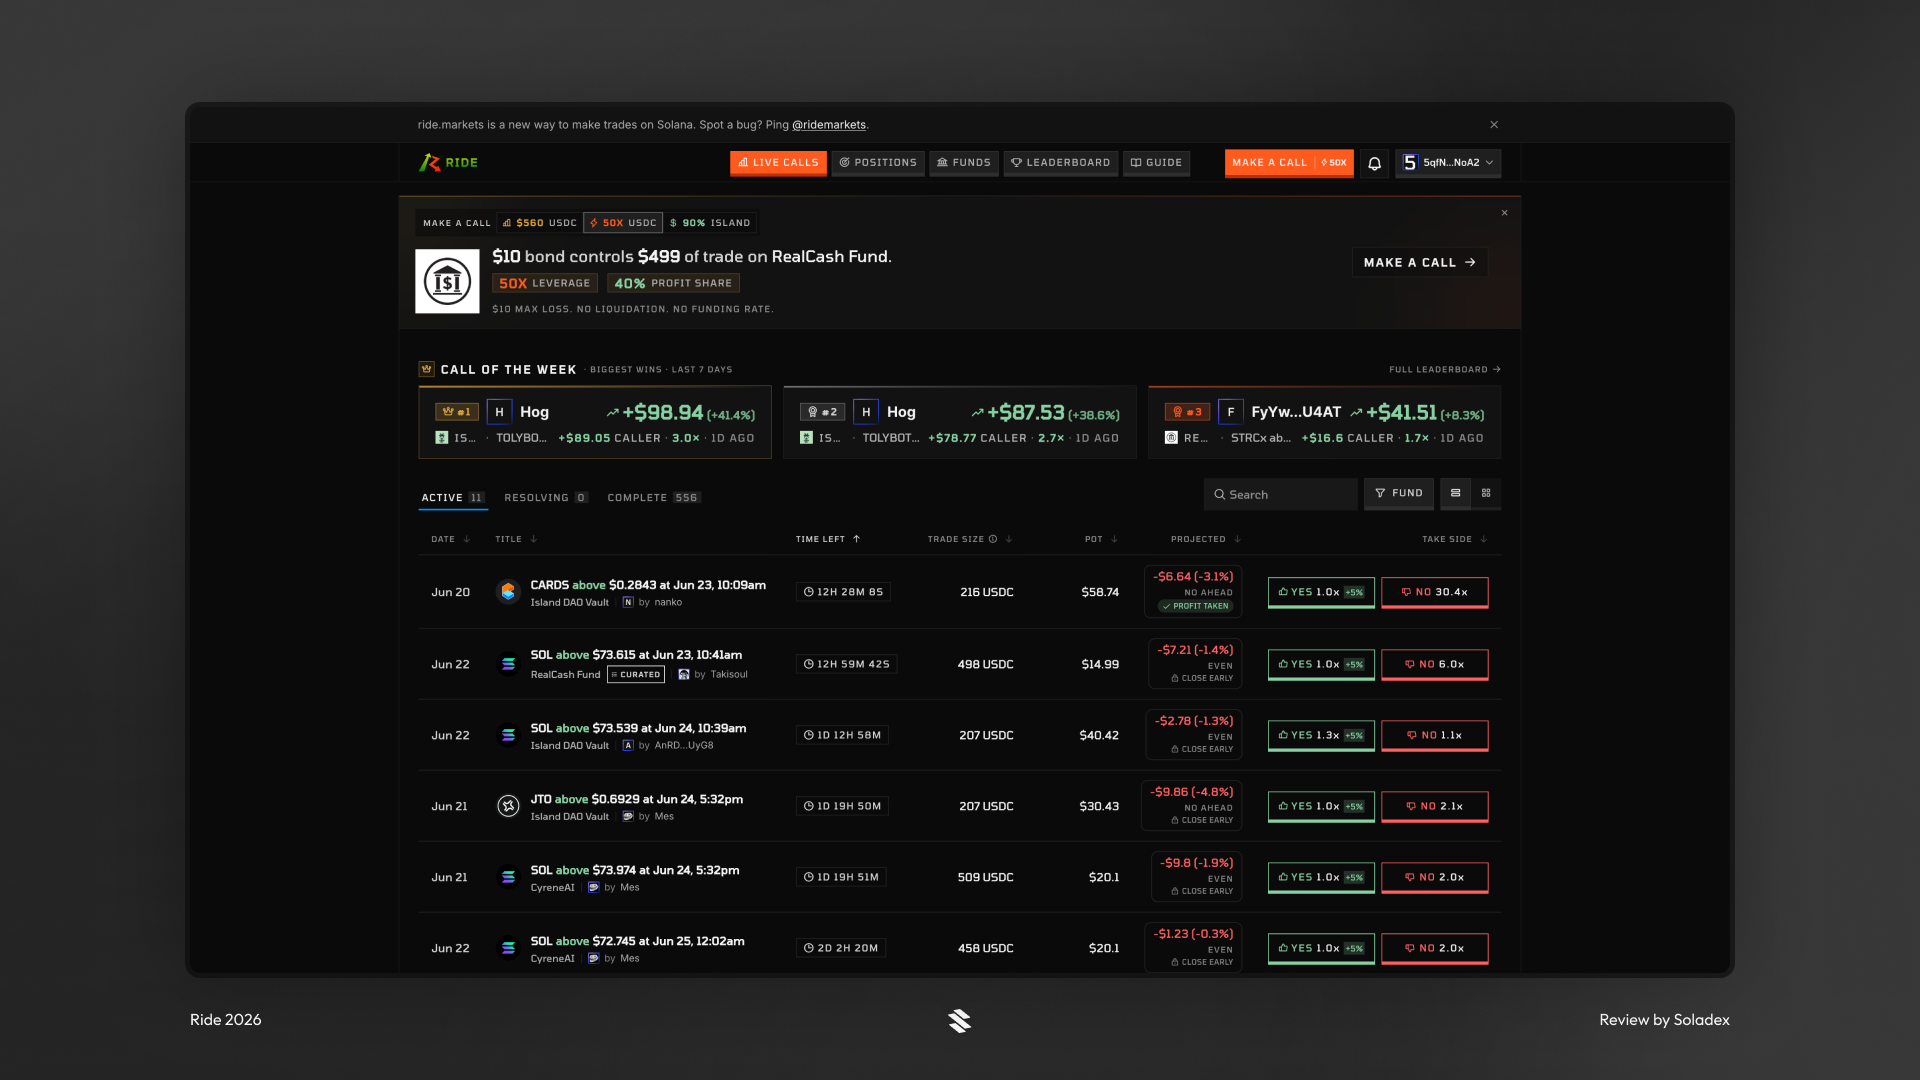This screenshot has width=1920, height=1080.
Task: Sort by Projected column
Action: pos(1206,539)
